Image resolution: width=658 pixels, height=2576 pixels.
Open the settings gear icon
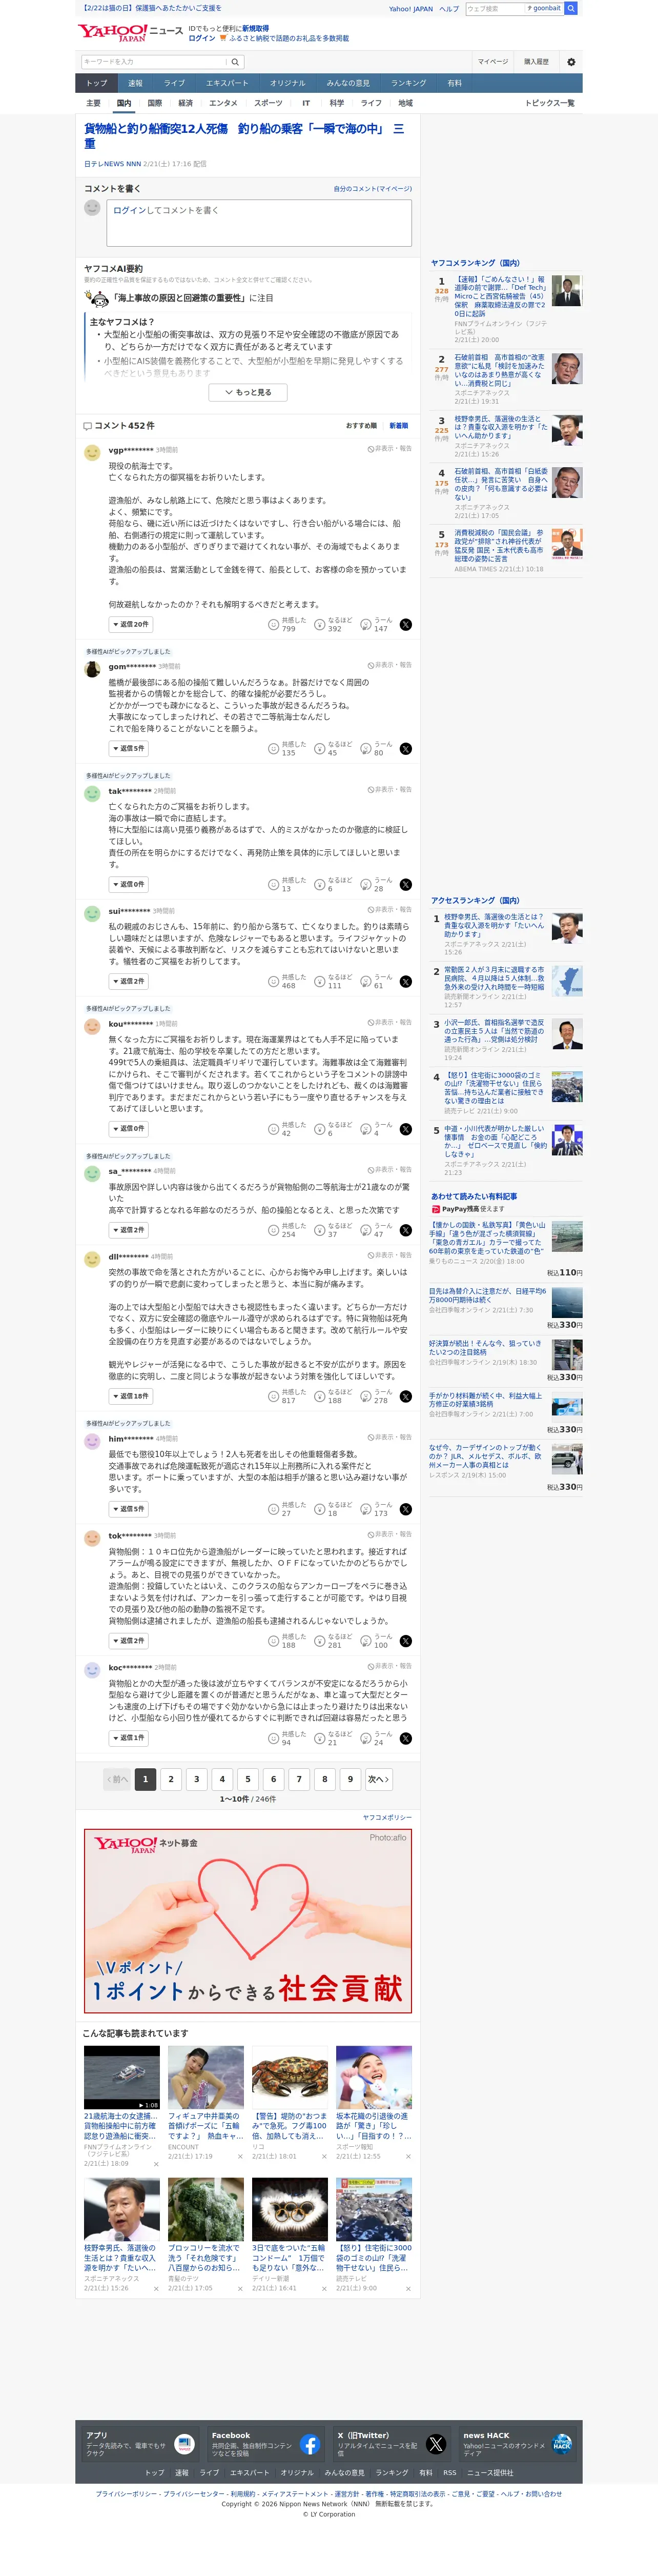click(571, 62)
